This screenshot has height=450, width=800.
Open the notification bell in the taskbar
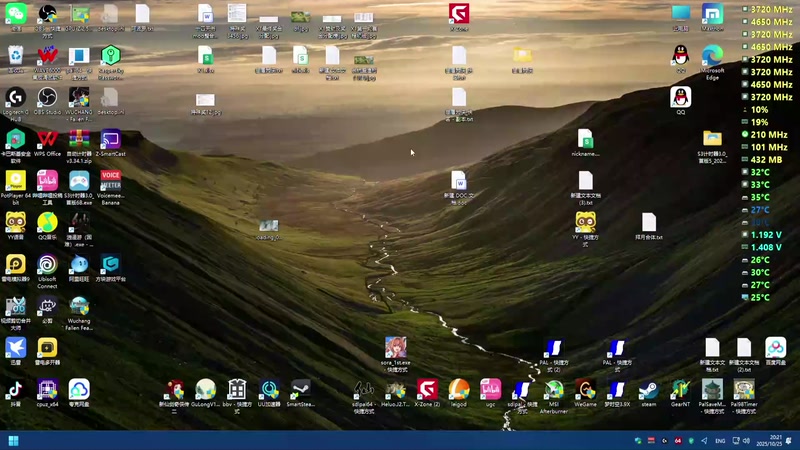pyautogui.click(x=789, y=440)
